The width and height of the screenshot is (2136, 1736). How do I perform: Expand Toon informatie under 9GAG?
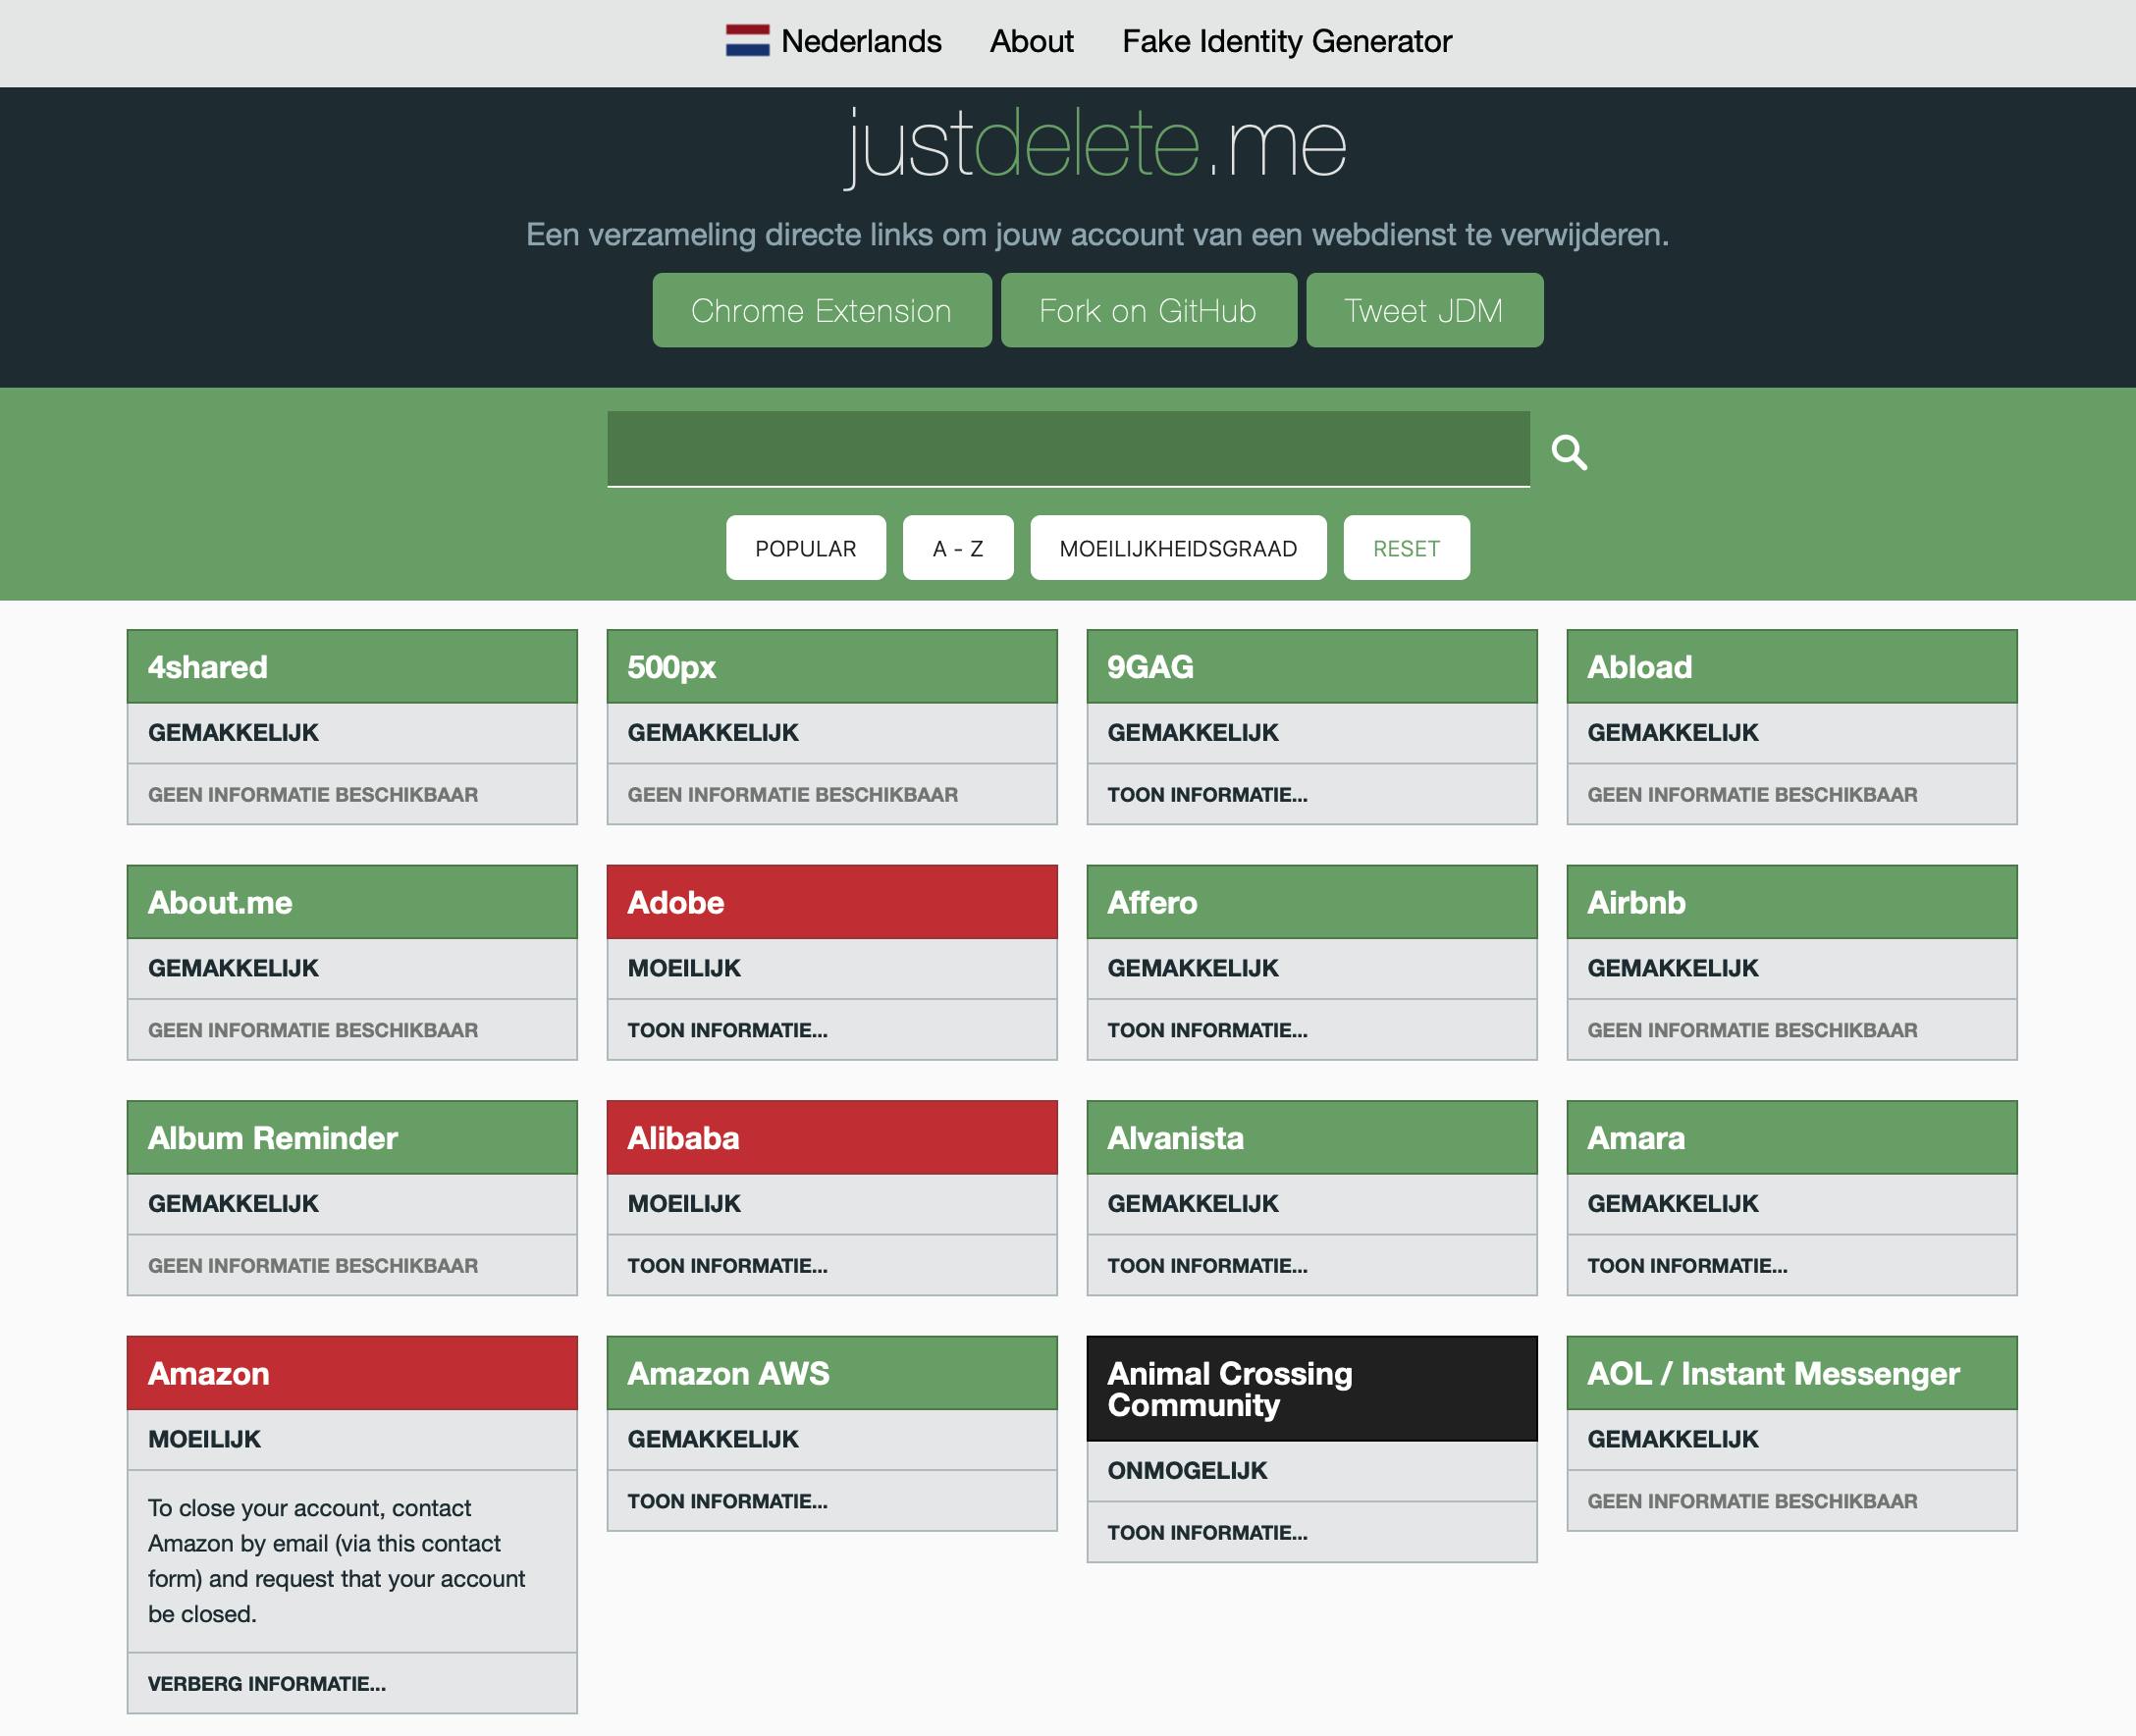(x=1207, y=795)
